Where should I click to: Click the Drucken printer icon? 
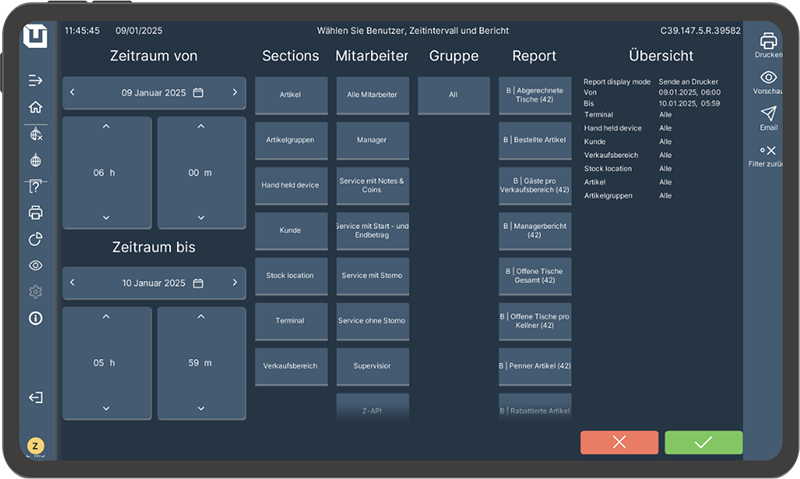pyautogui.click(x=768, y=41)
